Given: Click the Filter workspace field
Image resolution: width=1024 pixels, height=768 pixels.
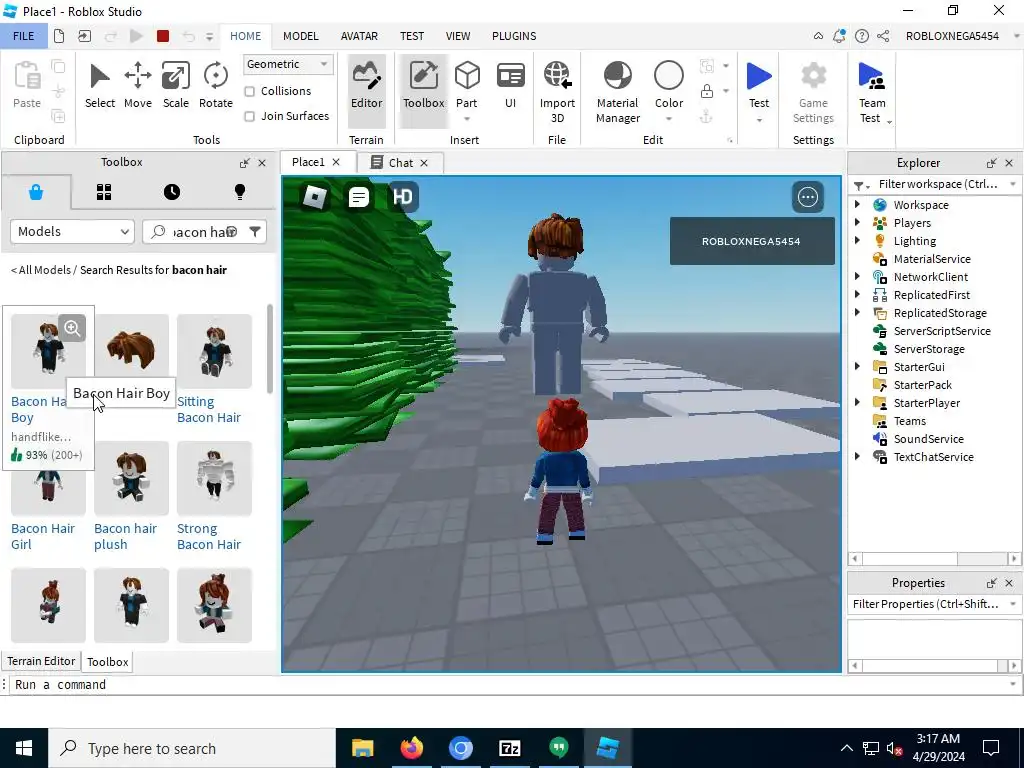Looking at the screenshot, I should coord(937,184).
